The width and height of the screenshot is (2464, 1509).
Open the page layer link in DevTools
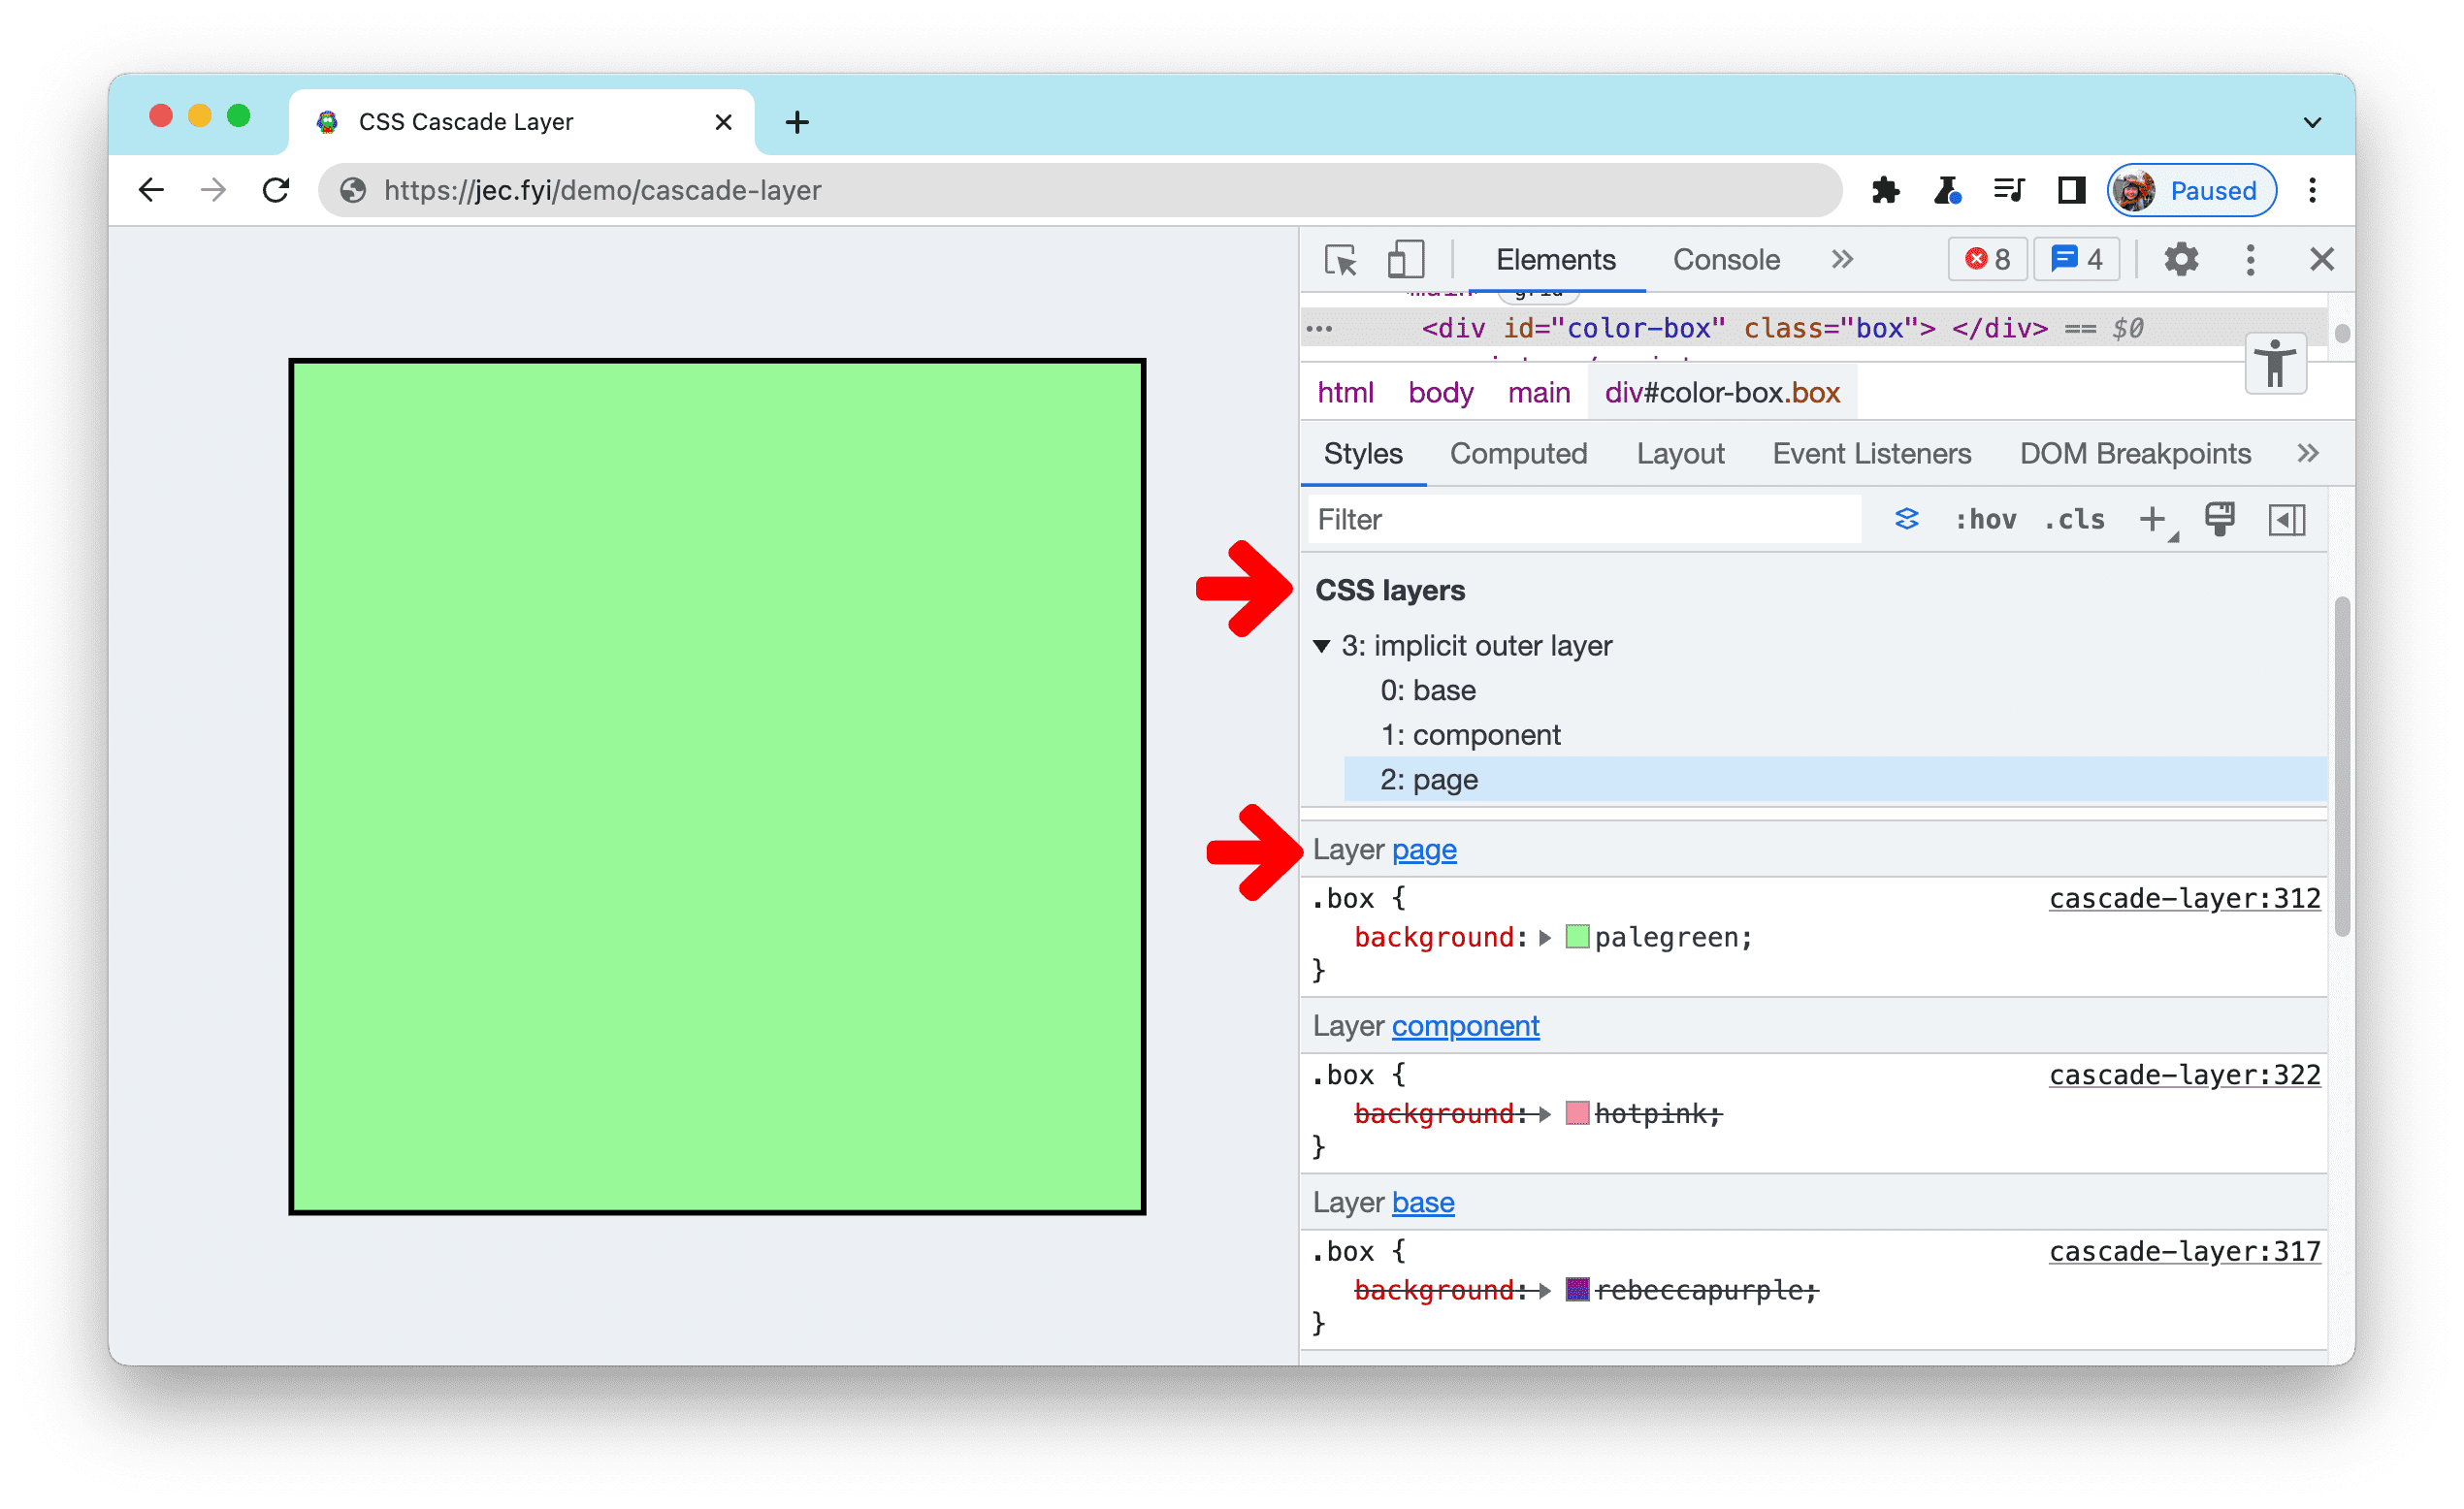pos(1427,850)
